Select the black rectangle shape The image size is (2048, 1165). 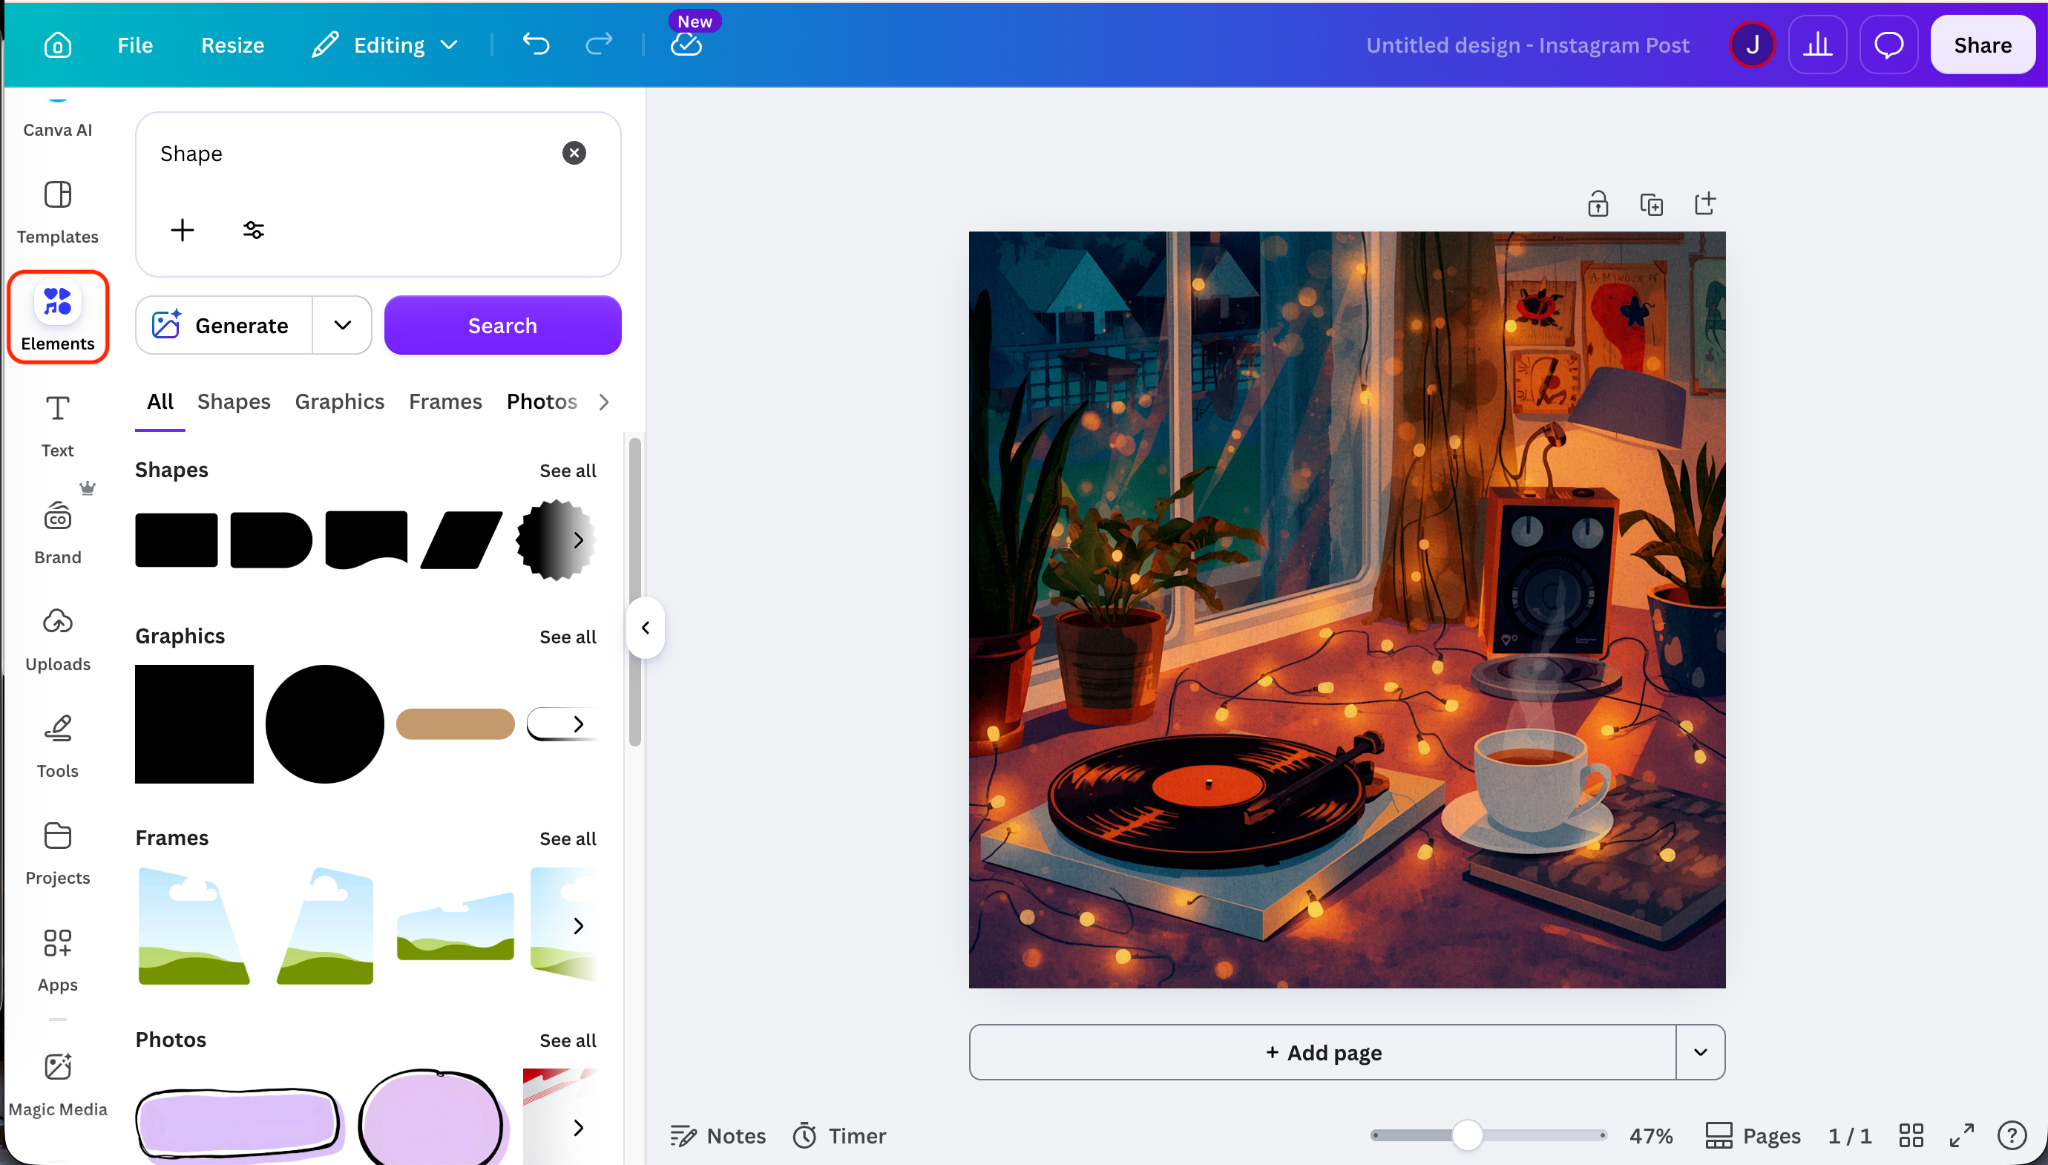(176, 540)
